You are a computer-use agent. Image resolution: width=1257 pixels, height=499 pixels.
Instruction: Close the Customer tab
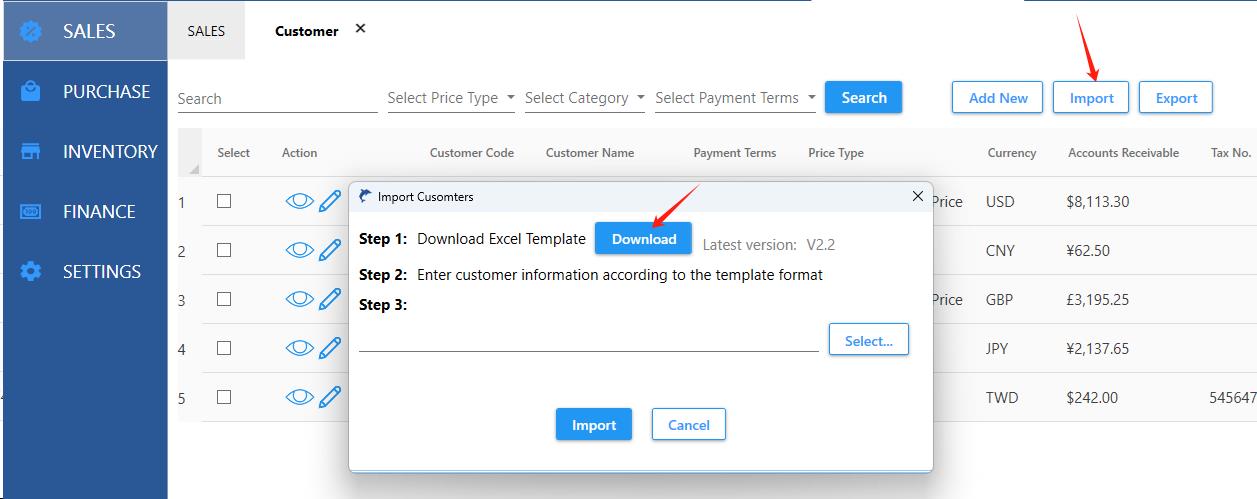pos(360,28)
